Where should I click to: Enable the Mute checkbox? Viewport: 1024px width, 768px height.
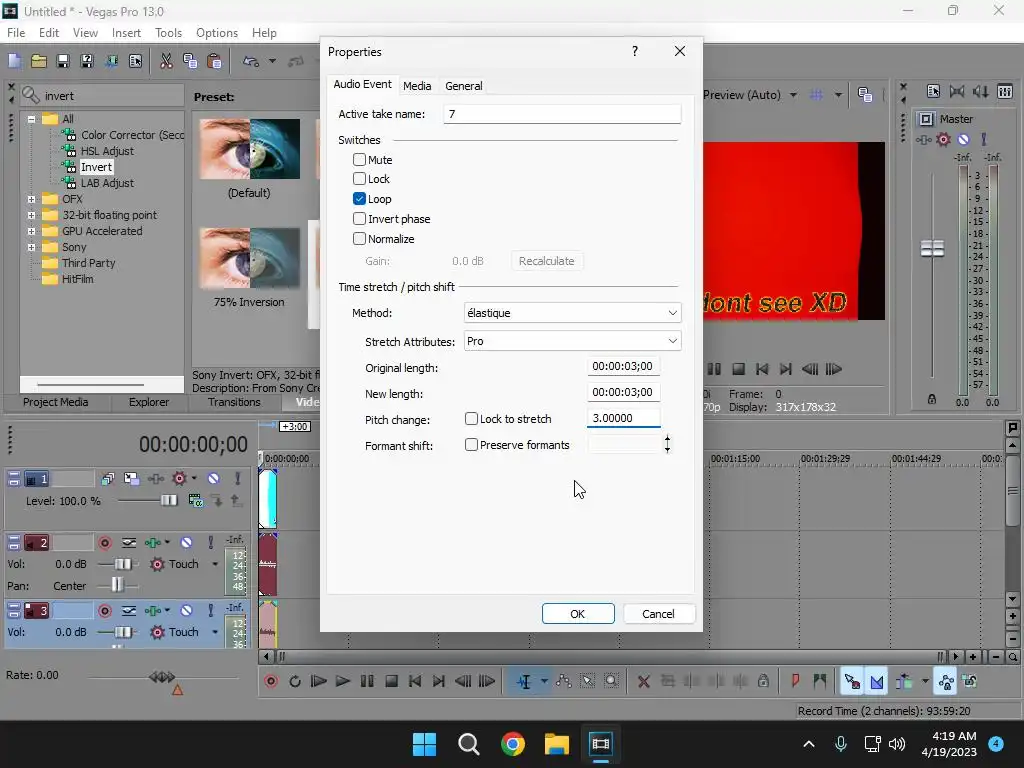(x=359, y=159)
